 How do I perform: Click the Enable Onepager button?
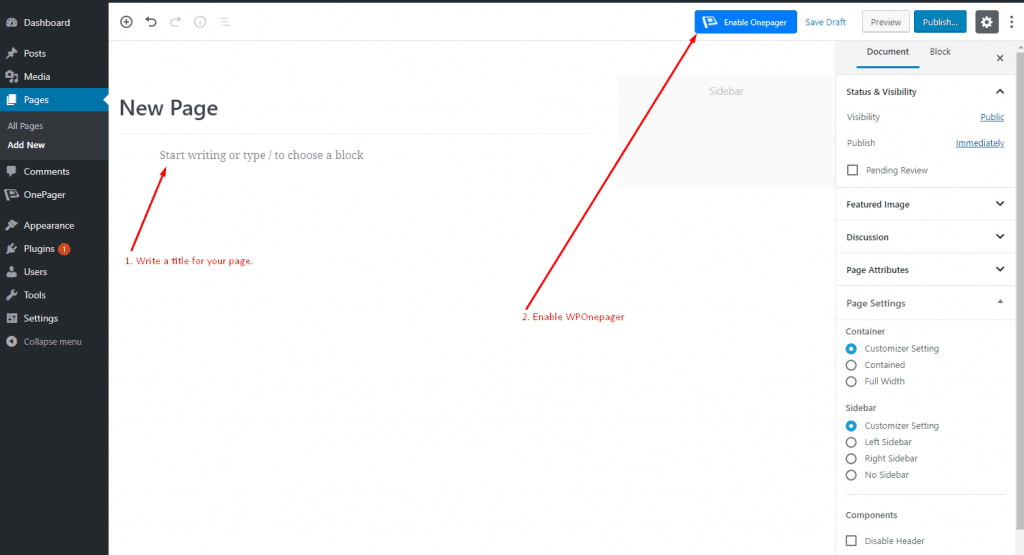point(745,22)
